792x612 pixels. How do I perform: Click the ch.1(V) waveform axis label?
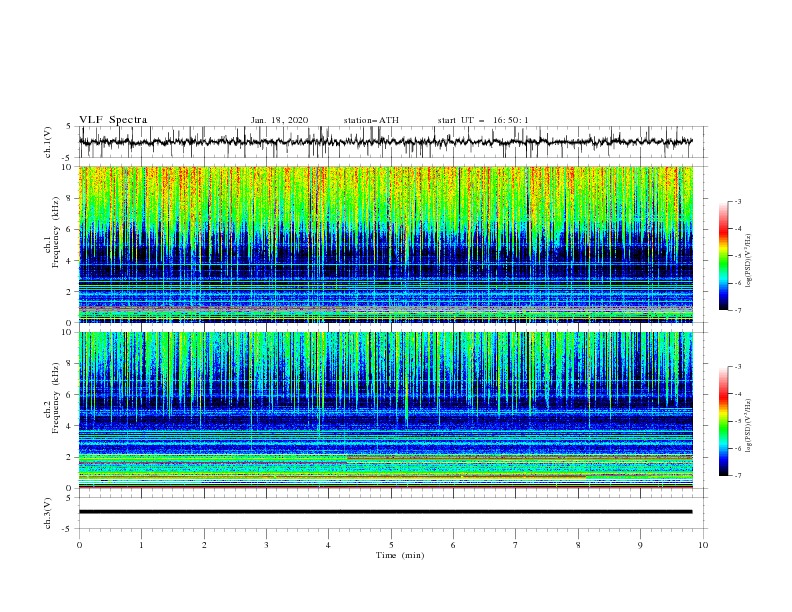pyautogui.click(x=48, y=142)
